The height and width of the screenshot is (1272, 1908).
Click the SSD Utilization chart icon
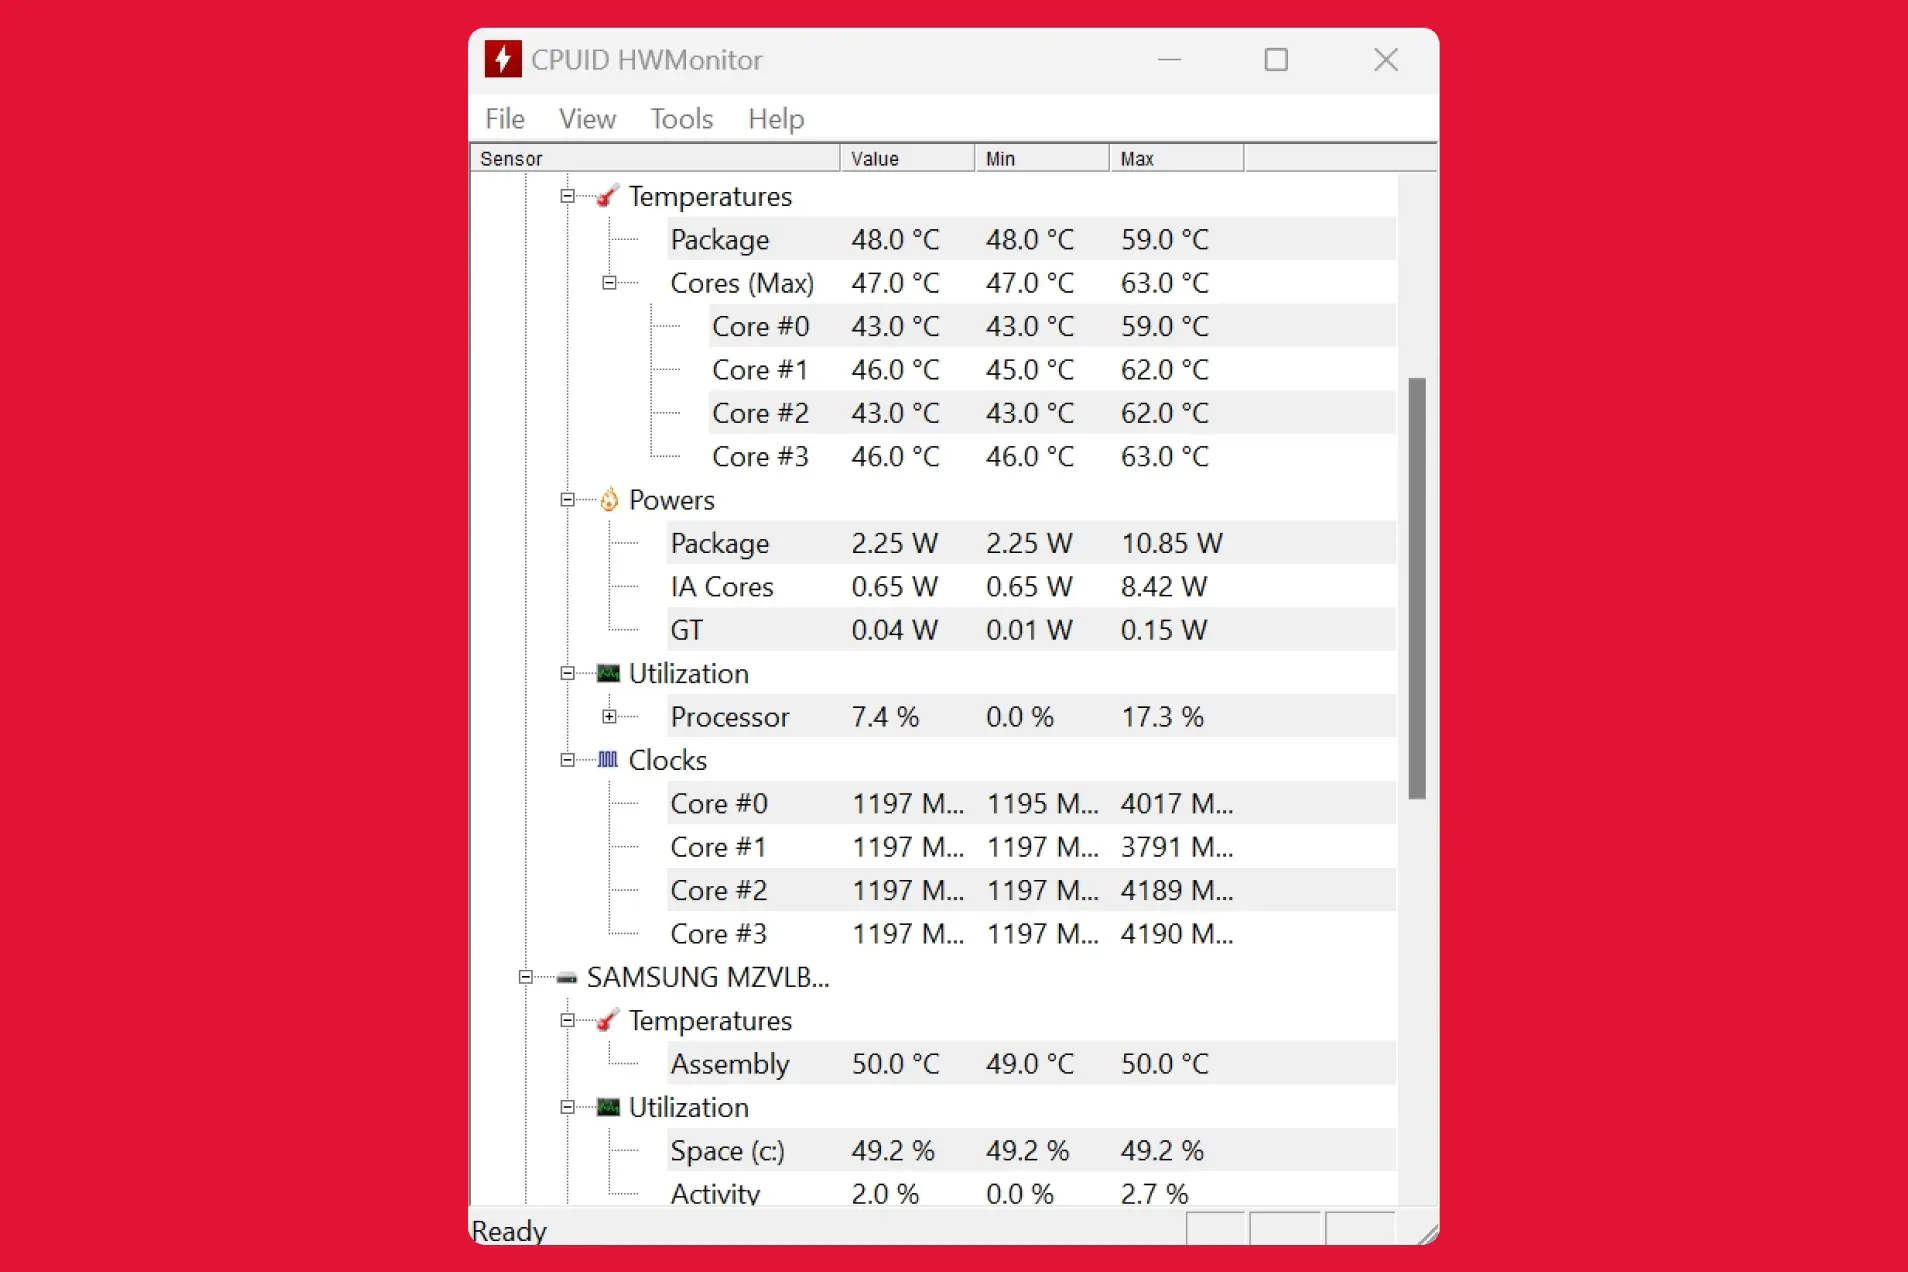pos(608,1107)
